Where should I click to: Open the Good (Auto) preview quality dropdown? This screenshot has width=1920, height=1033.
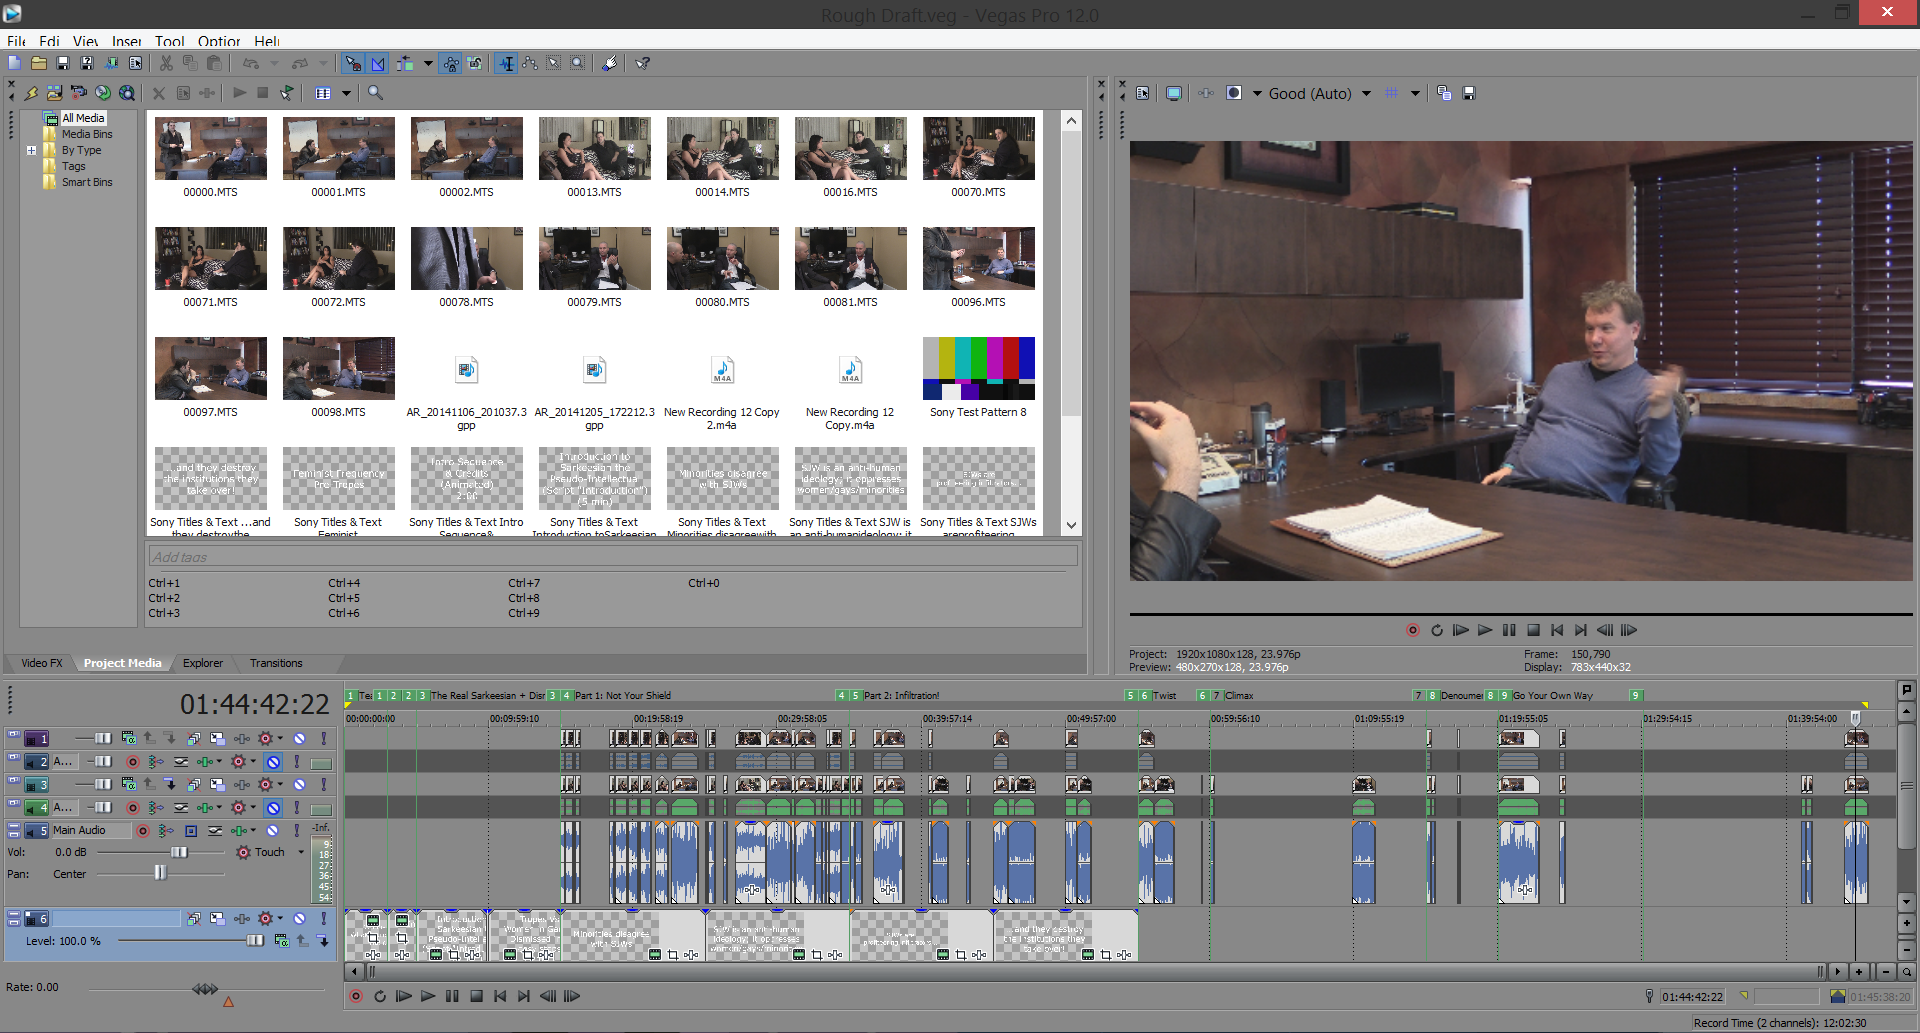point(1366,93)
